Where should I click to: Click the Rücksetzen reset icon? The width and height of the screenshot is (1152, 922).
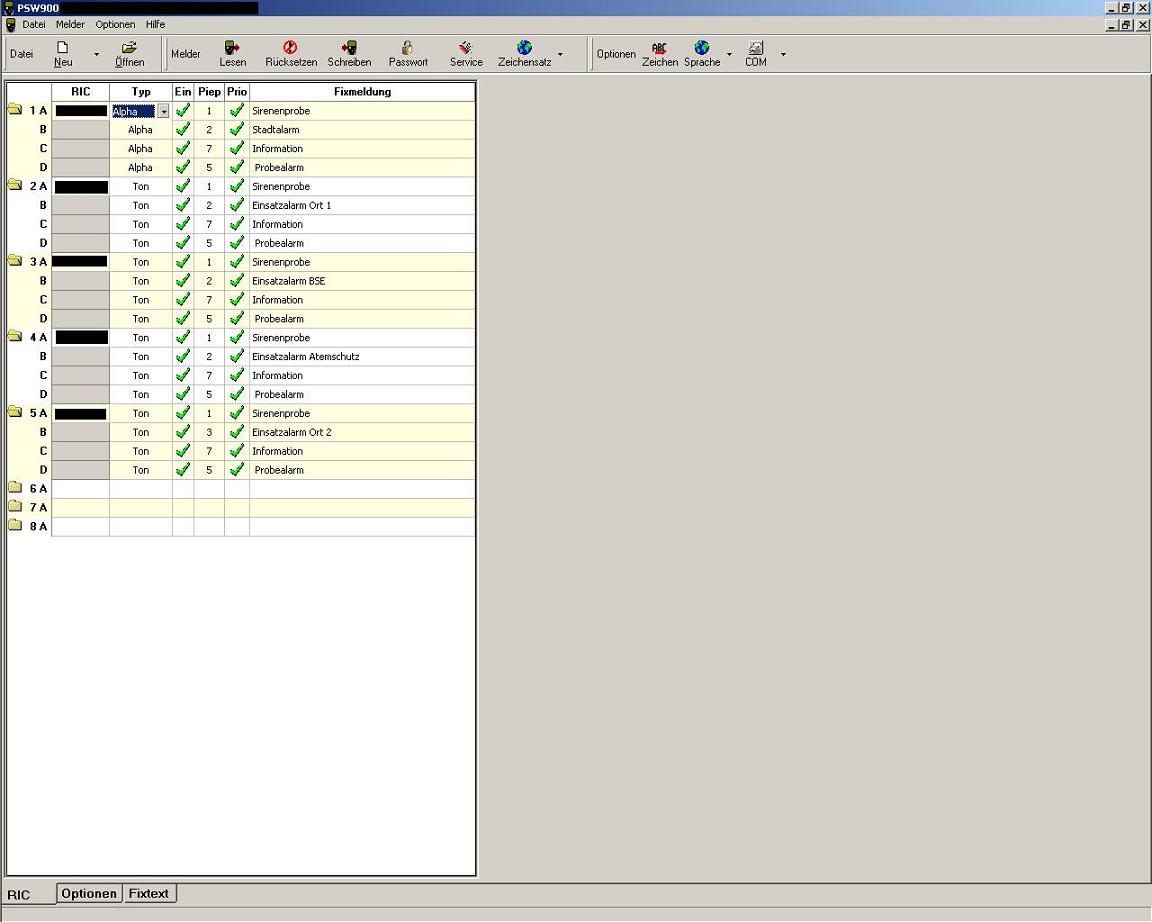point(291,48)
